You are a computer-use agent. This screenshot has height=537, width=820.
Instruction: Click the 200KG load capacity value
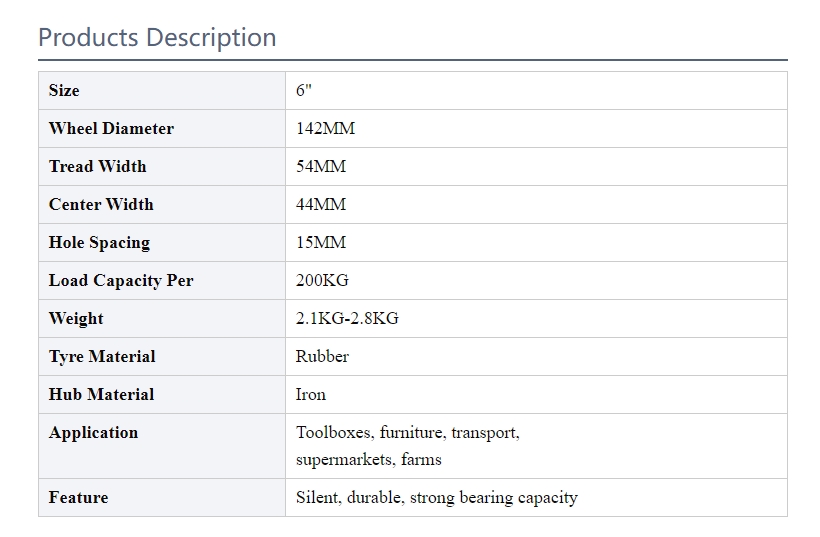point(322,280)
